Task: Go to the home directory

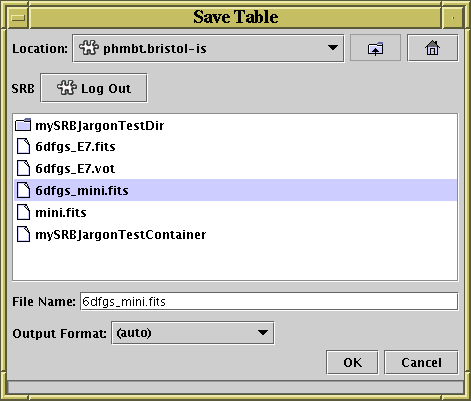Action: pos(432,48)
